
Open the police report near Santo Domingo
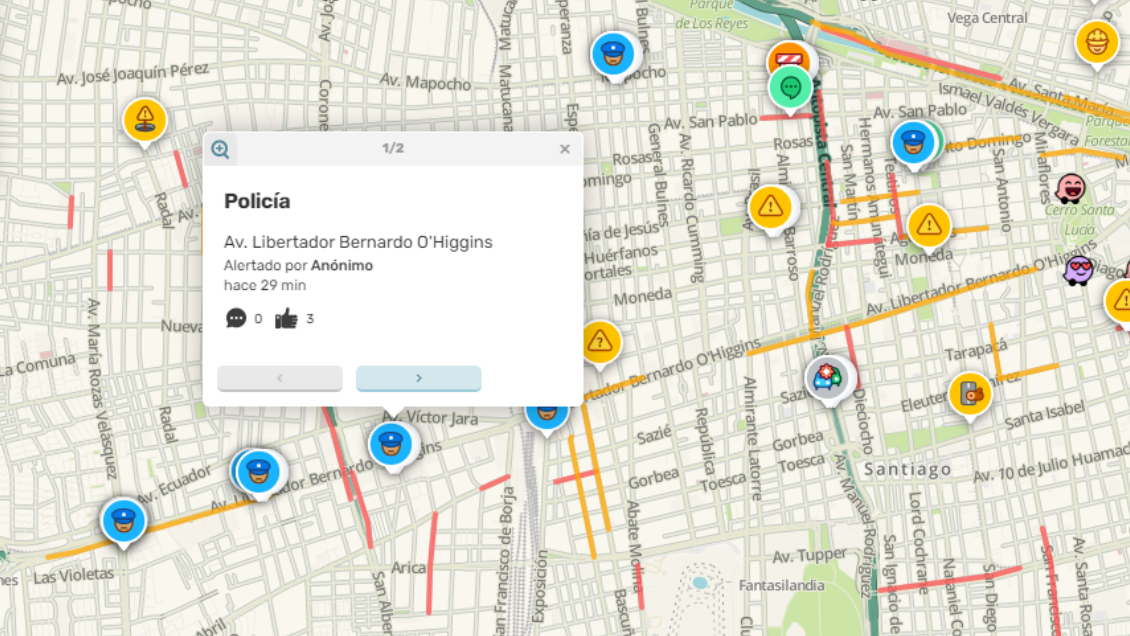[x=913, y=142]
